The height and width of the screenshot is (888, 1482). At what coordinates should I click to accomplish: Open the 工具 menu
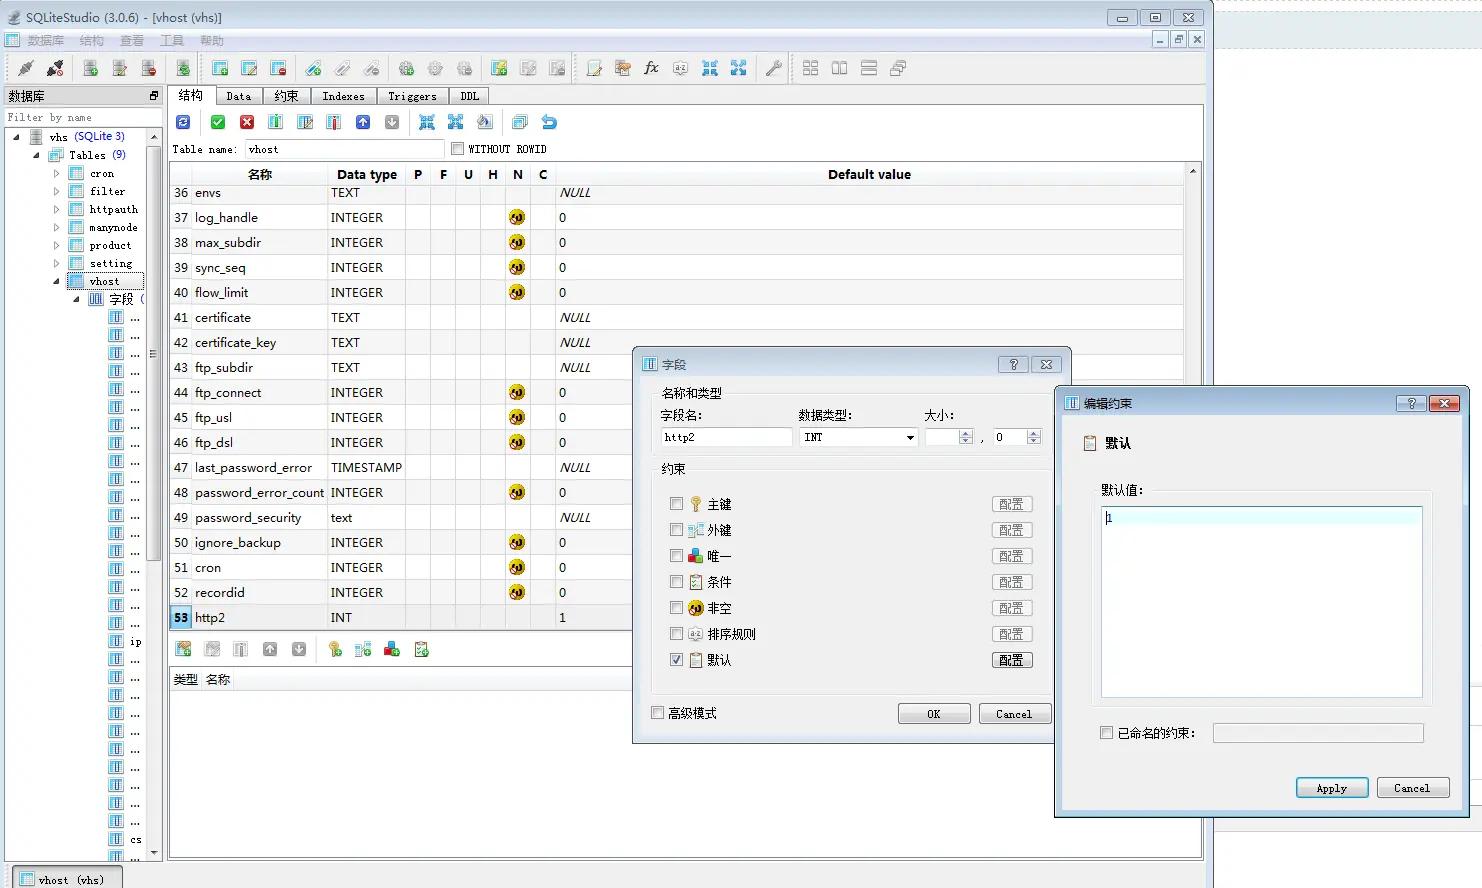point(172,40)
